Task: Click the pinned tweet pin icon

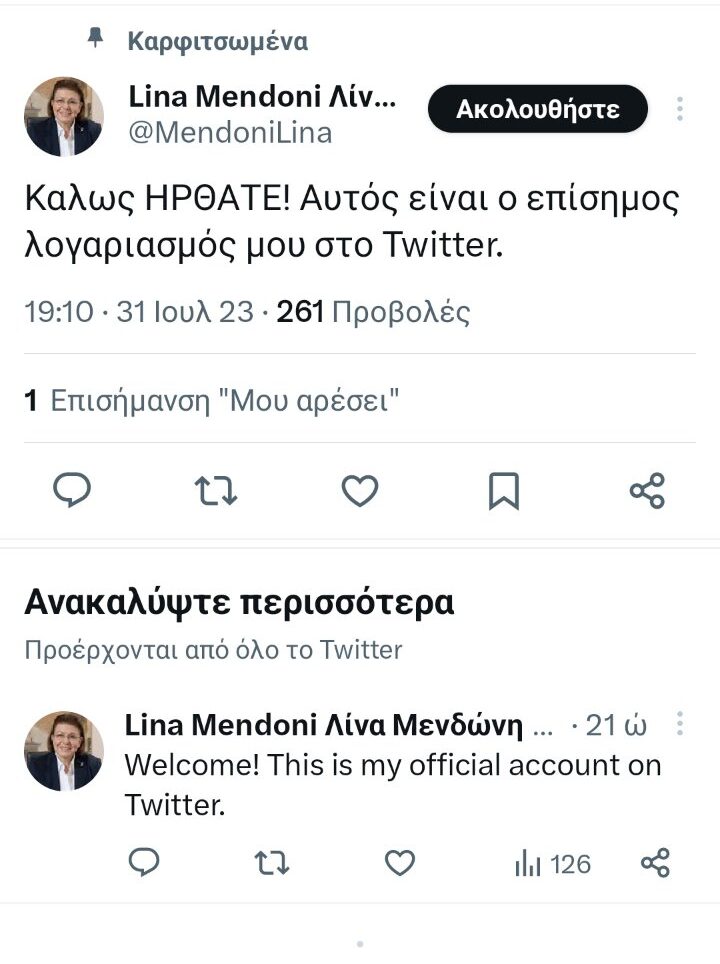Action: click(x=96, y=39)
